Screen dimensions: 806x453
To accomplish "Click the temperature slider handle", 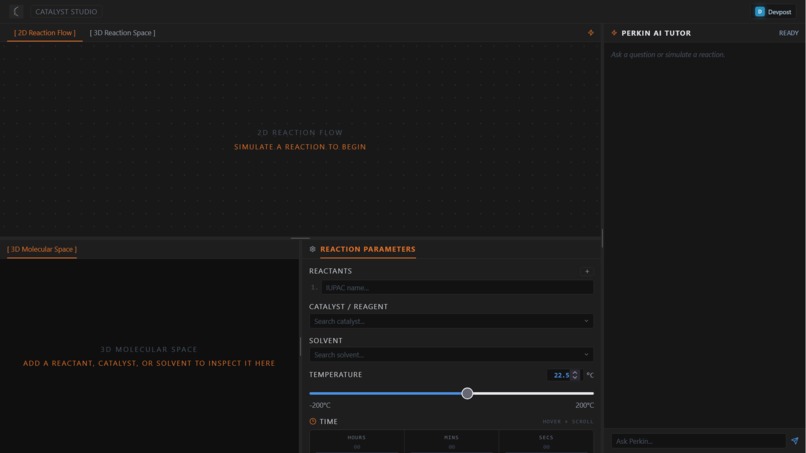I will pyautogui.click(x=467, y=393).
